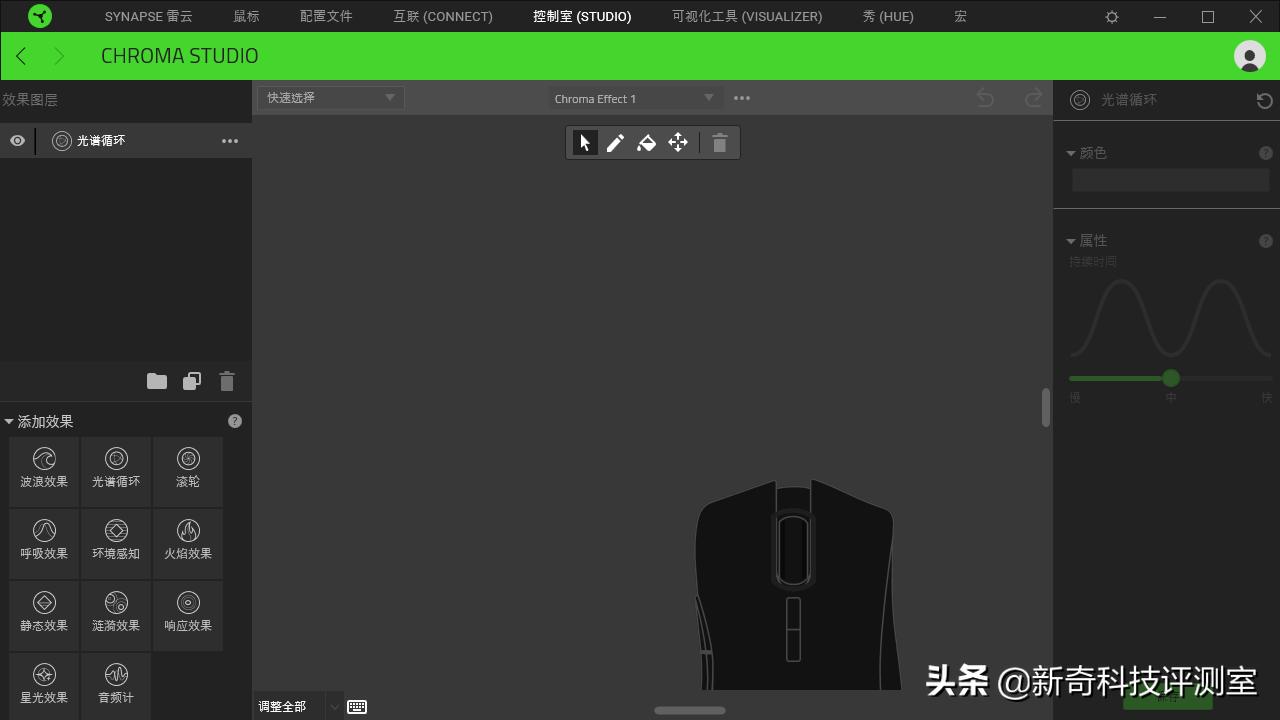
Task: Reset the 光谱循环 effect settings
Action: pos(1264,99)
